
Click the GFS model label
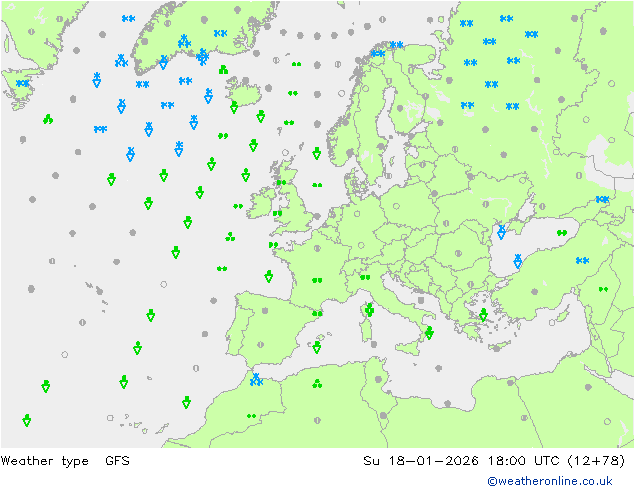click(117, 460)
